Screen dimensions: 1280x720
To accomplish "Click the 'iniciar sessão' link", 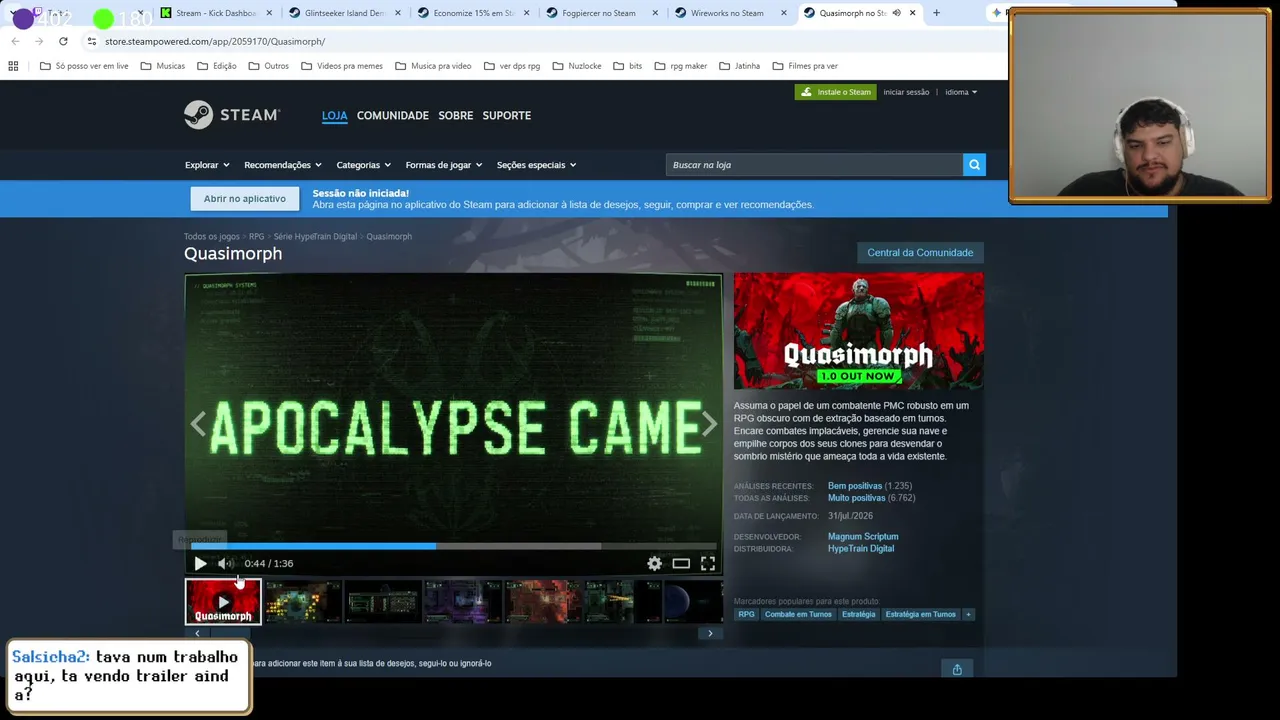I will (906, 92).
